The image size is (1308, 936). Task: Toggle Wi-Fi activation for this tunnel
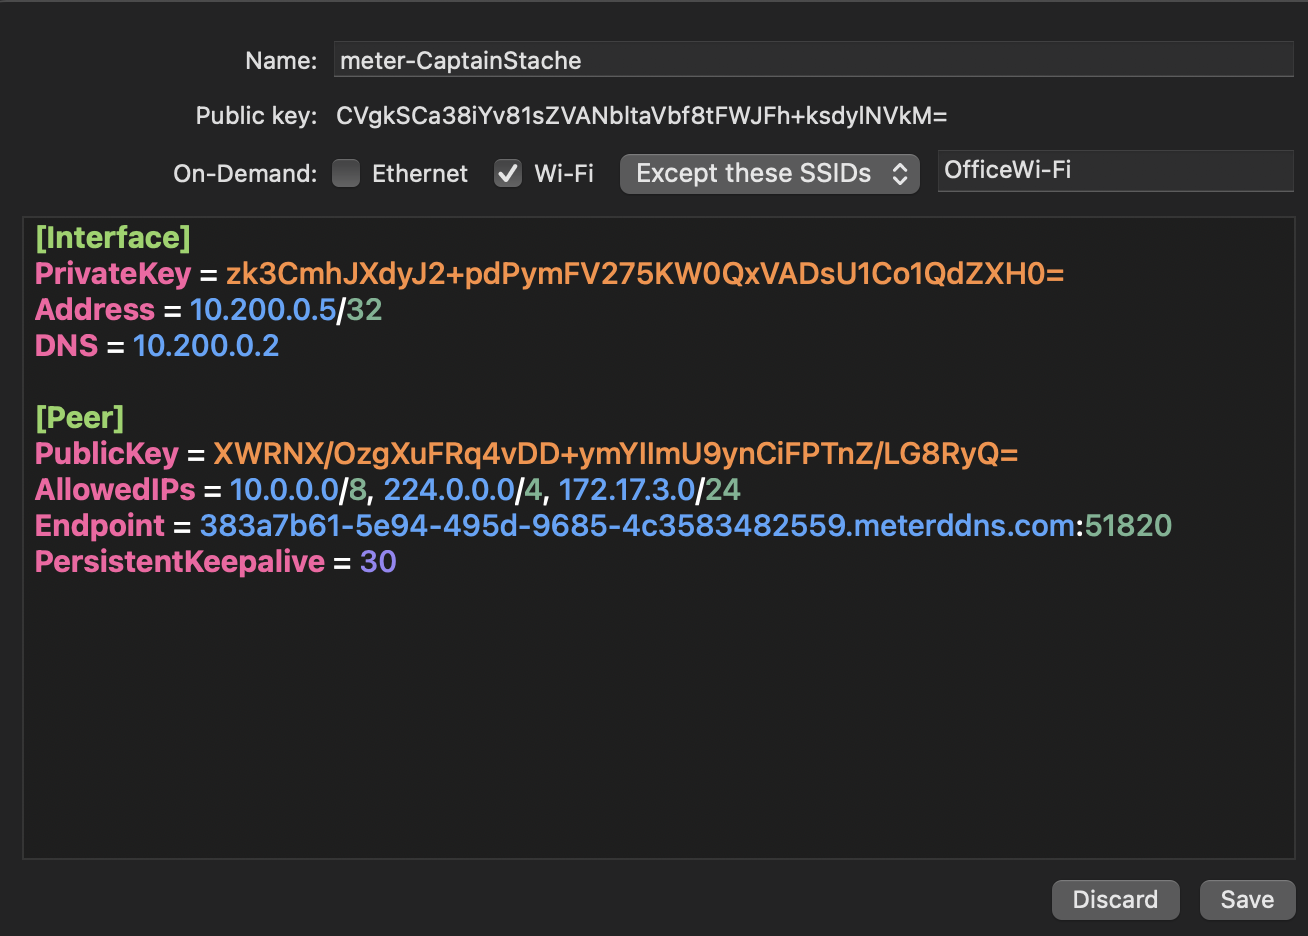(x=507, y=172)
